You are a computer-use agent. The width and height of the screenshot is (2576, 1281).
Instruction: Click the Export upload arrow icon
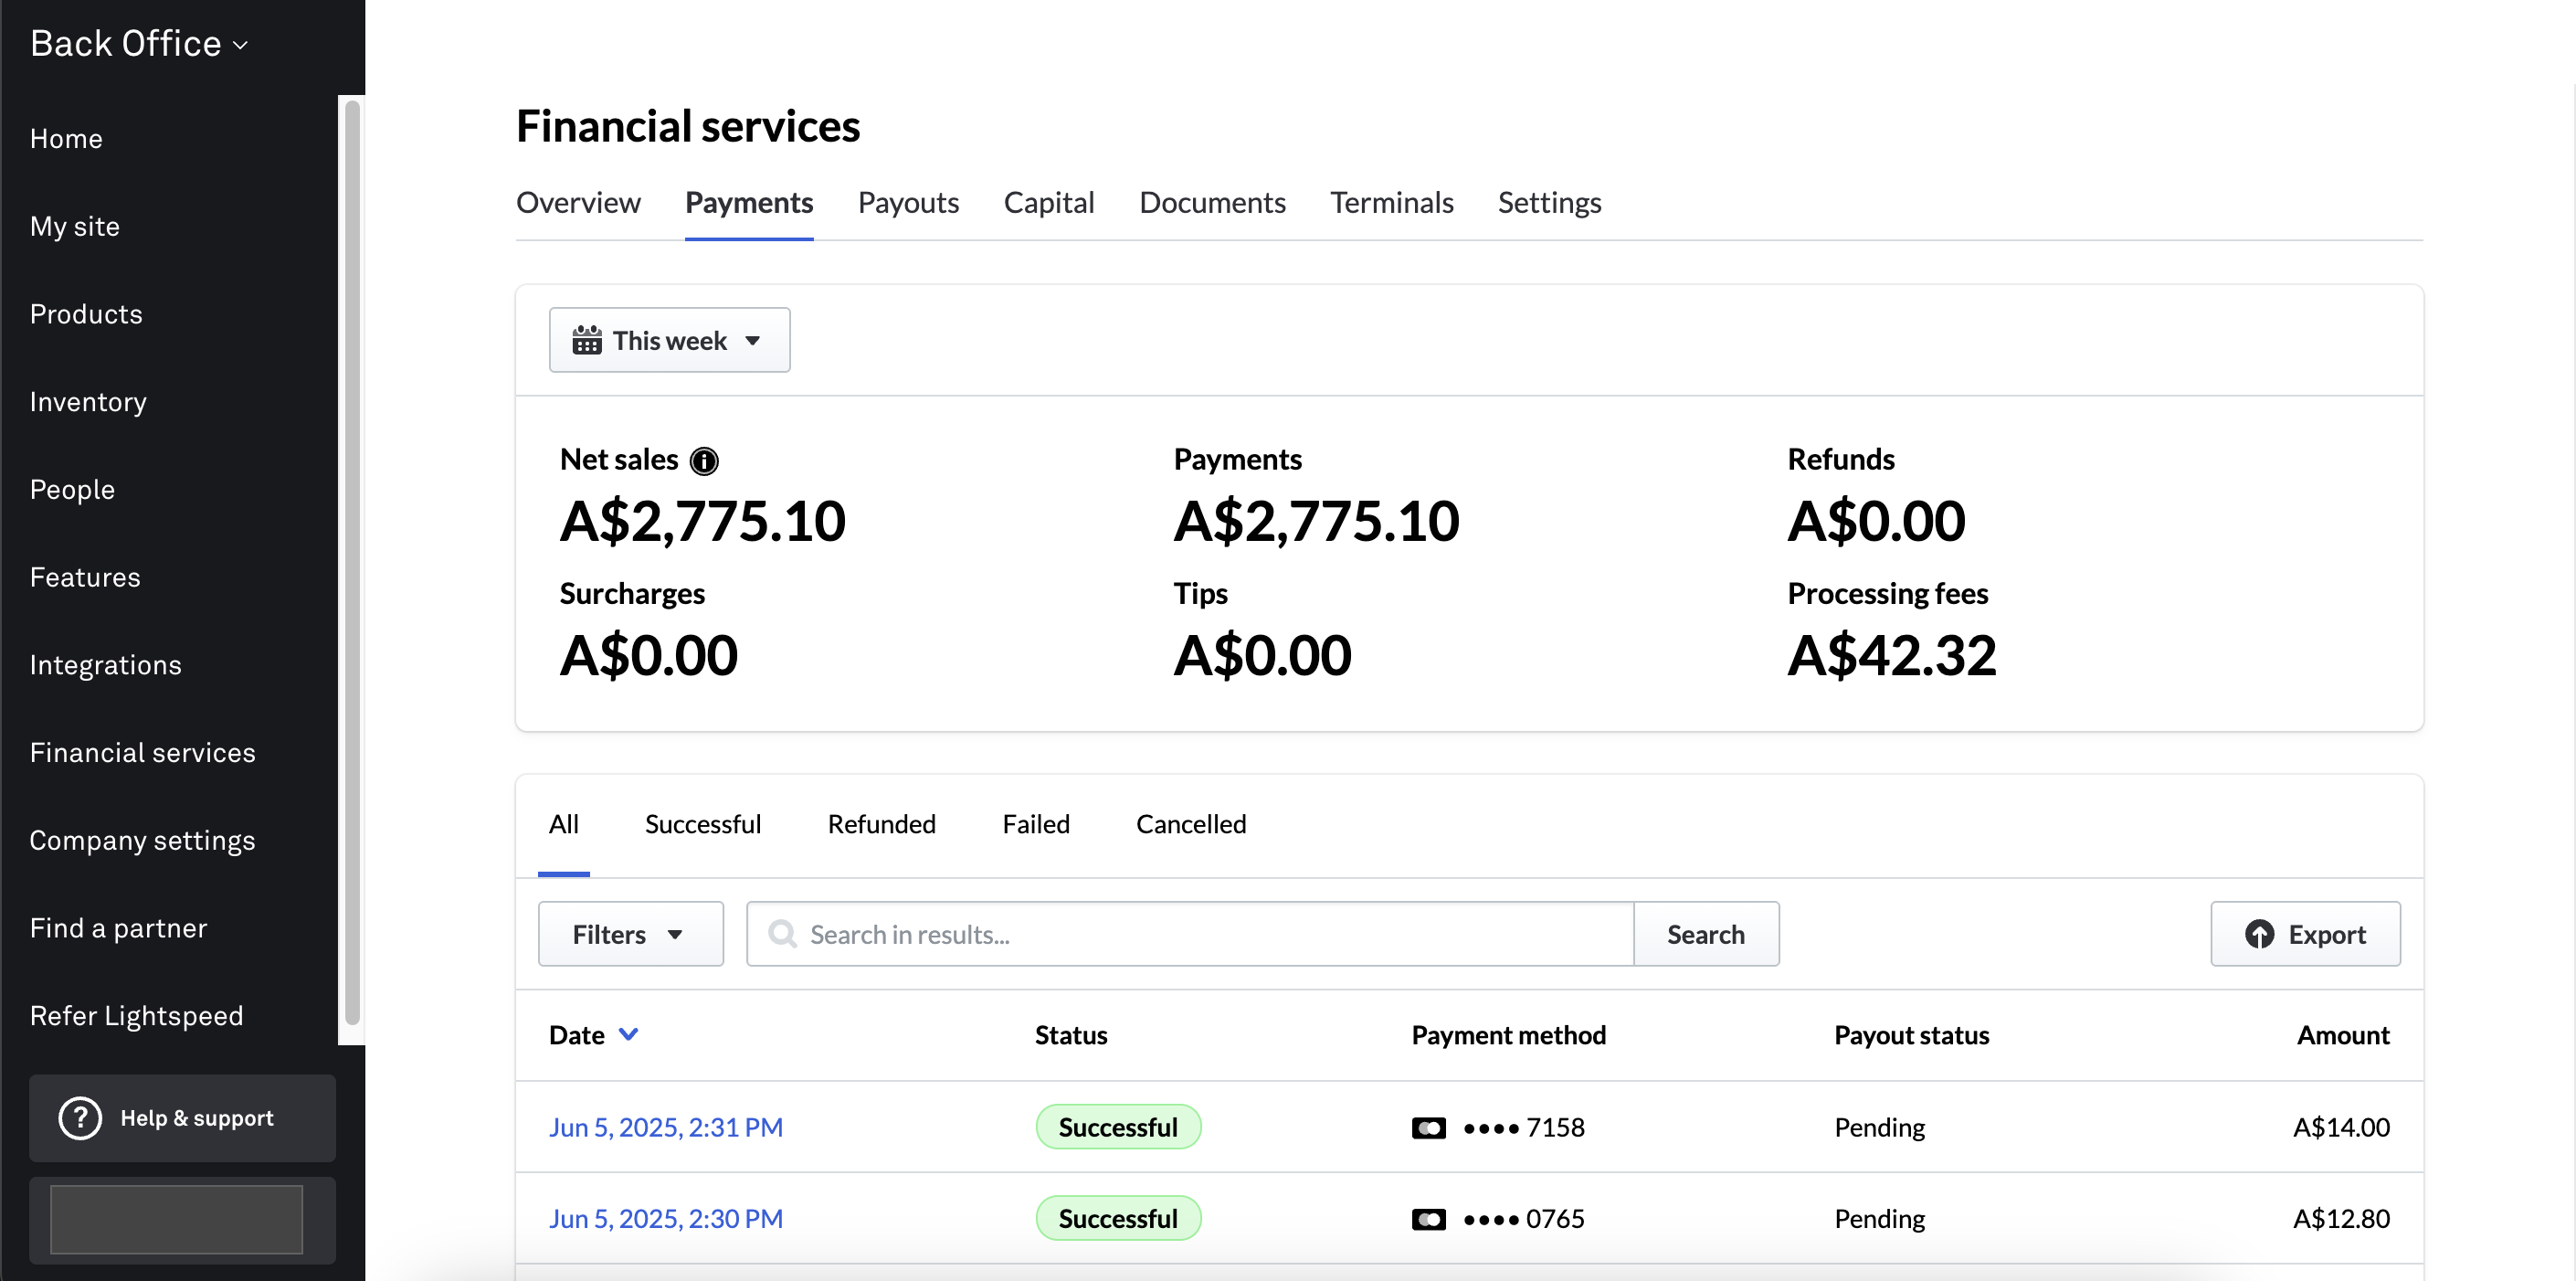pyautogui.click(x=2259, y=934)
